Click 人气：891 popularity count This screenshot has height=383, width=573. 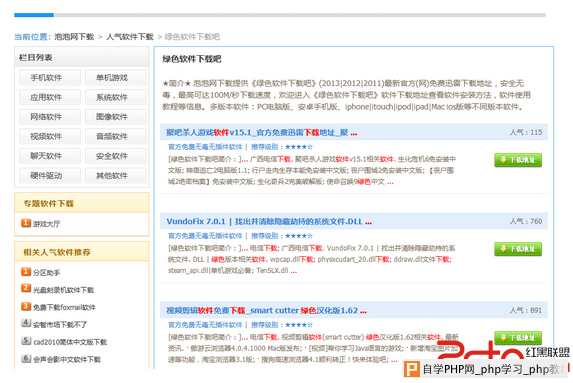tap(526, 311)
